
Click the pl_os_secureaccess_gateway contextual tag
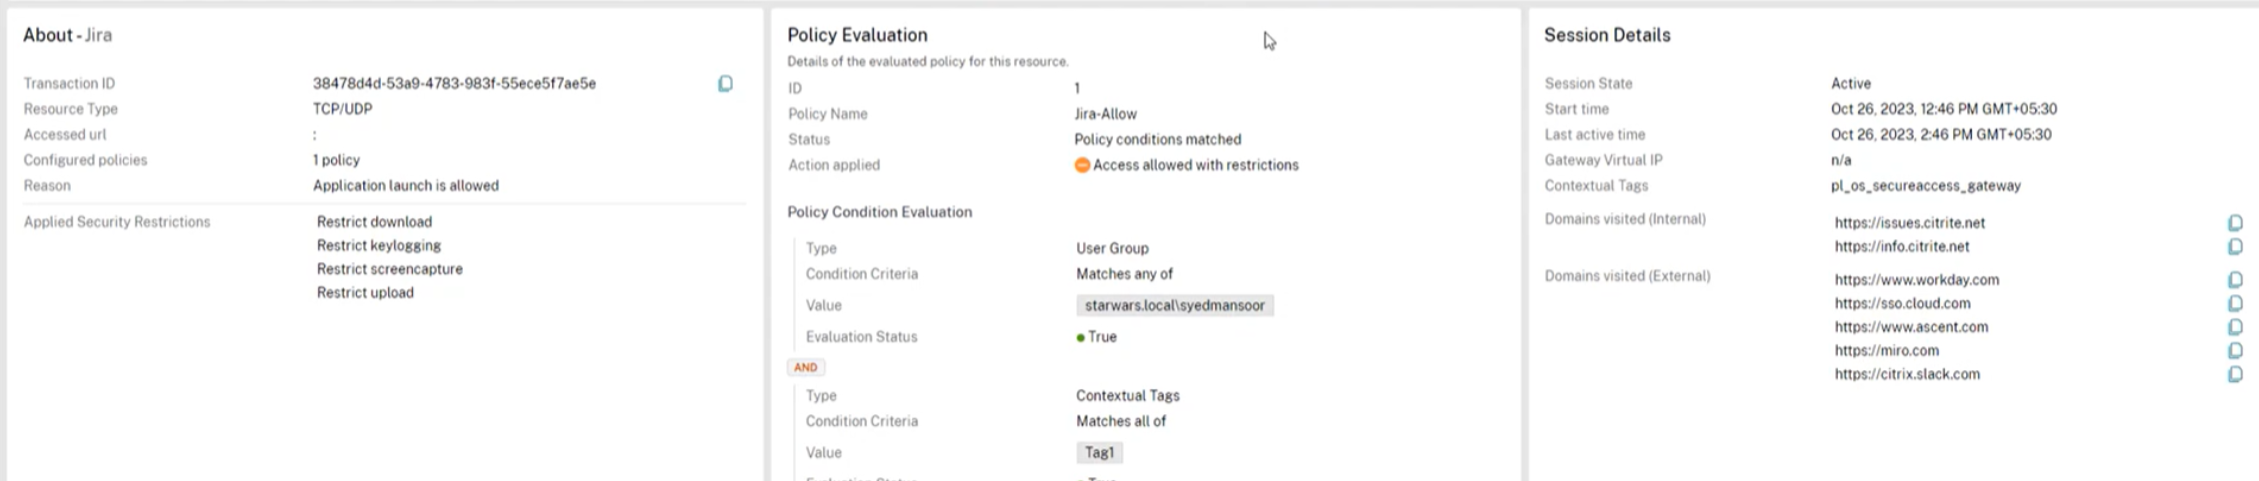[x=1925, y=186]
